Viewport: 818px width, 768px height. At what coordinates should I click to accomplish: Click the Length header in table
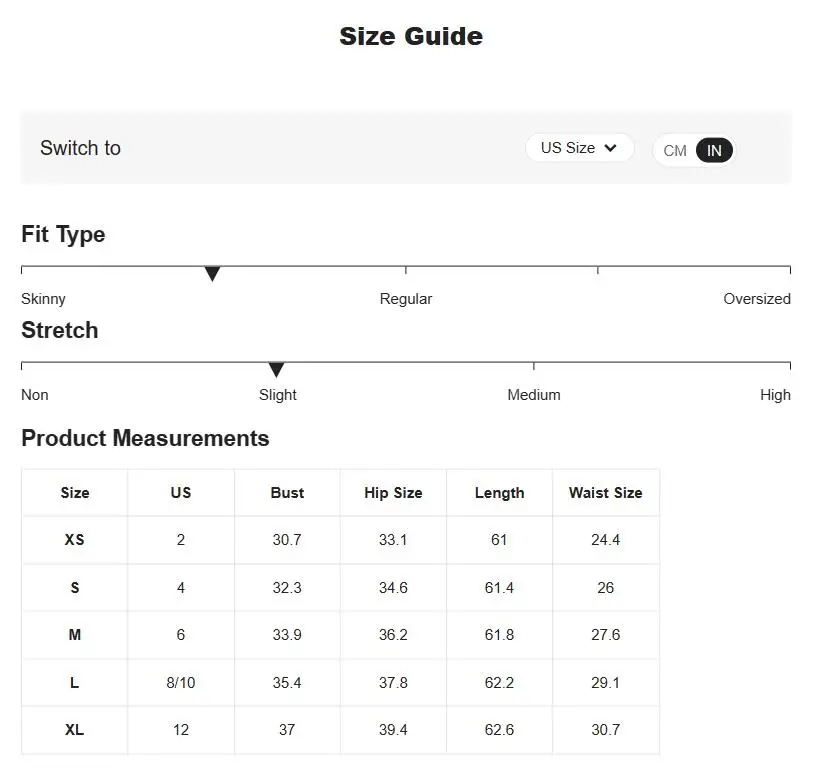499,493
